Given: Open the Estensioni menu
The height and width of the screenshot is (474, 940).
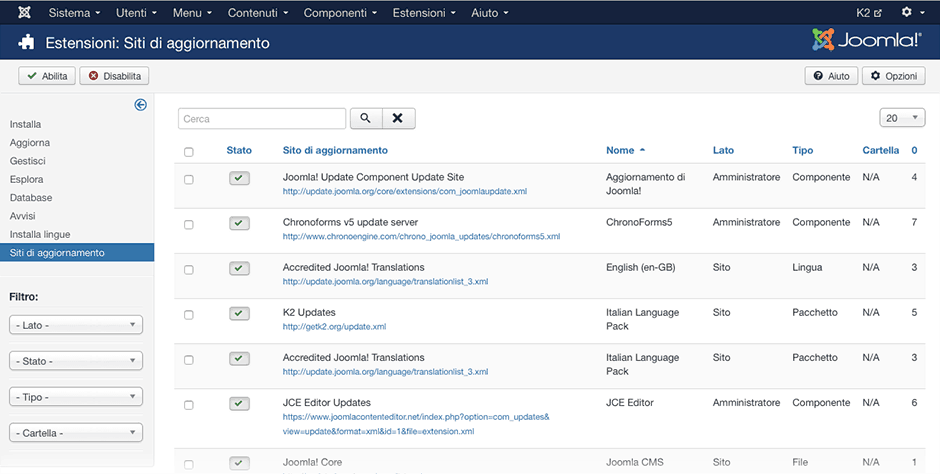Looking at the screenshot, I should click(425, 13).
